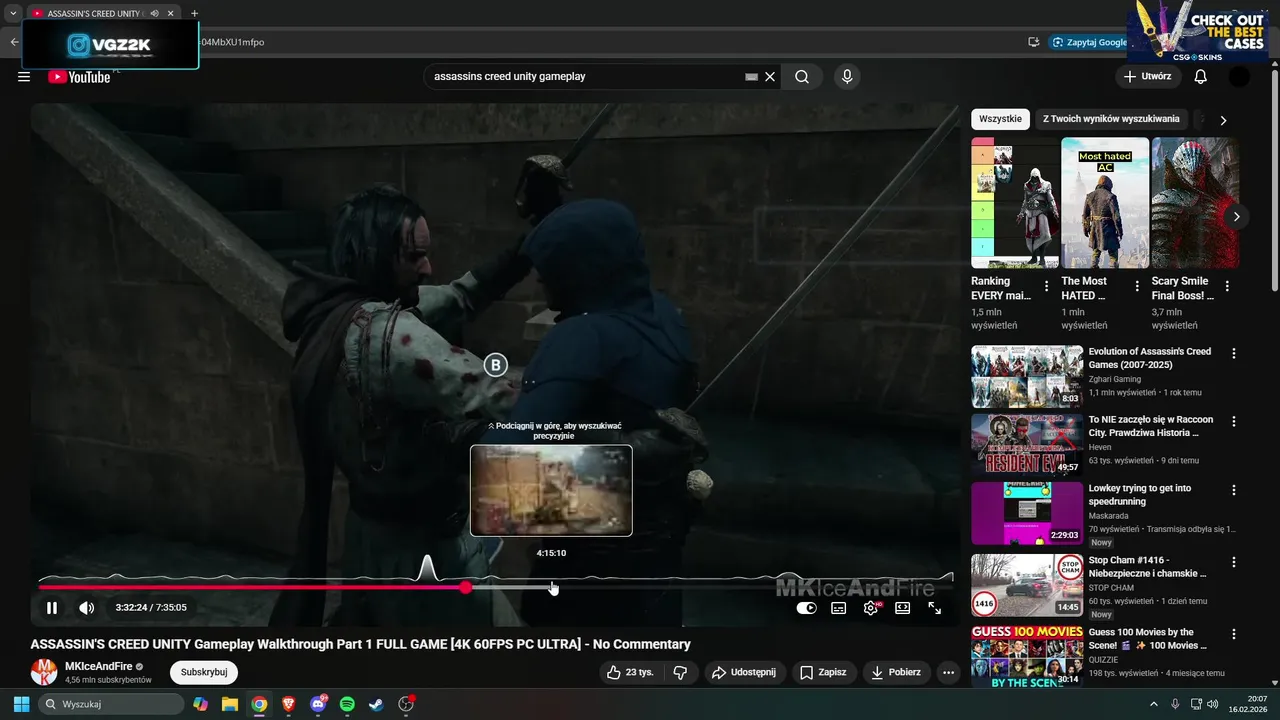Screen dimensions: 1280x720
Task: Click the seek preview thumbnail above the timeline
Action: (x=551, y=490)
